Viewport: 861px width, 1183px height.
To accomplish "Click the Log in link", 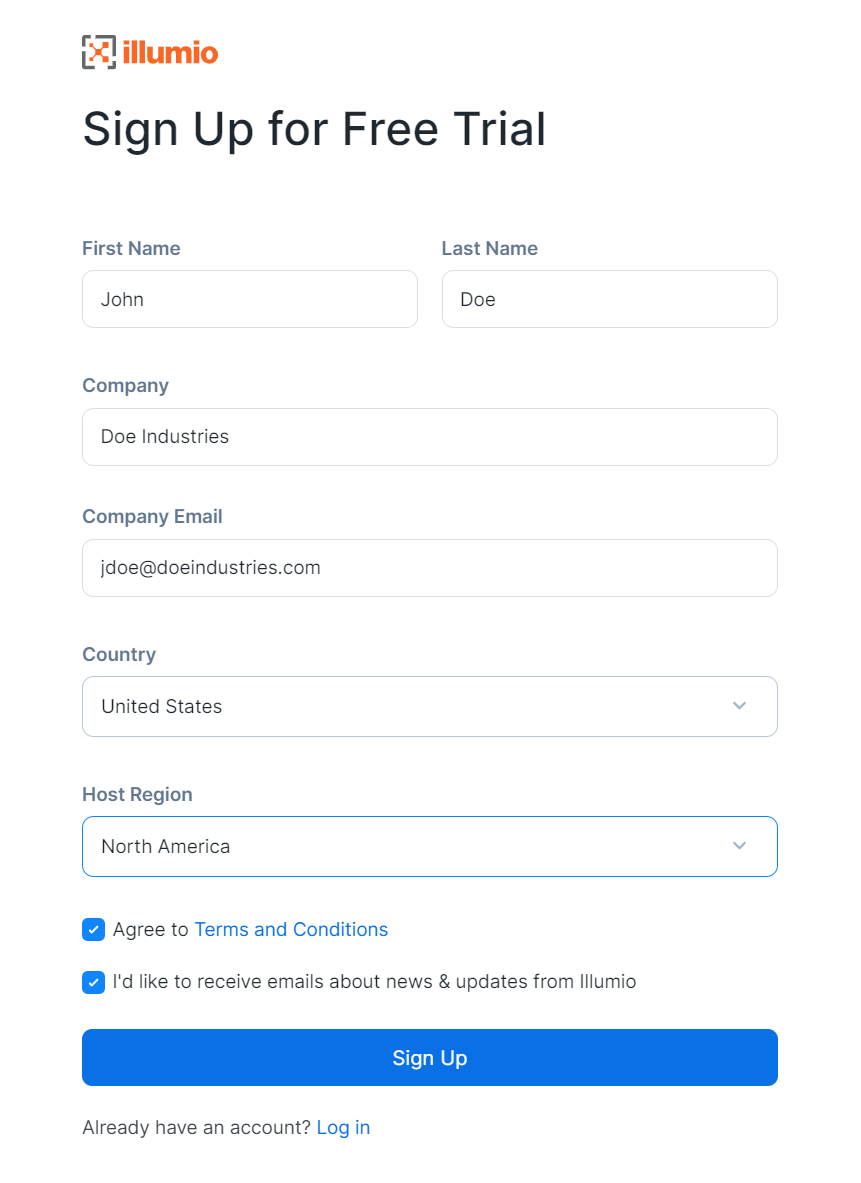I will [343, 1127].
